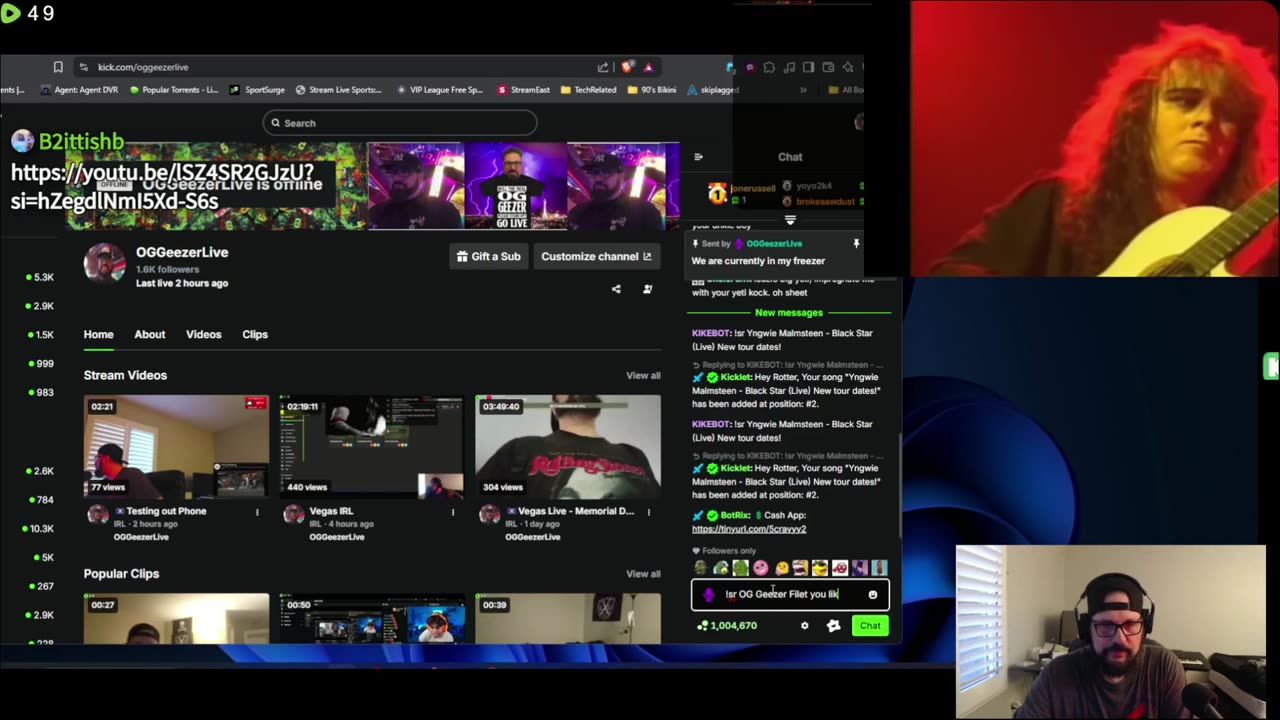Image resolution: width=1280 pixels, height=720 pixels.
Task: Open the Brave Wallet icon in toolbar
Action: click(828, 67)
